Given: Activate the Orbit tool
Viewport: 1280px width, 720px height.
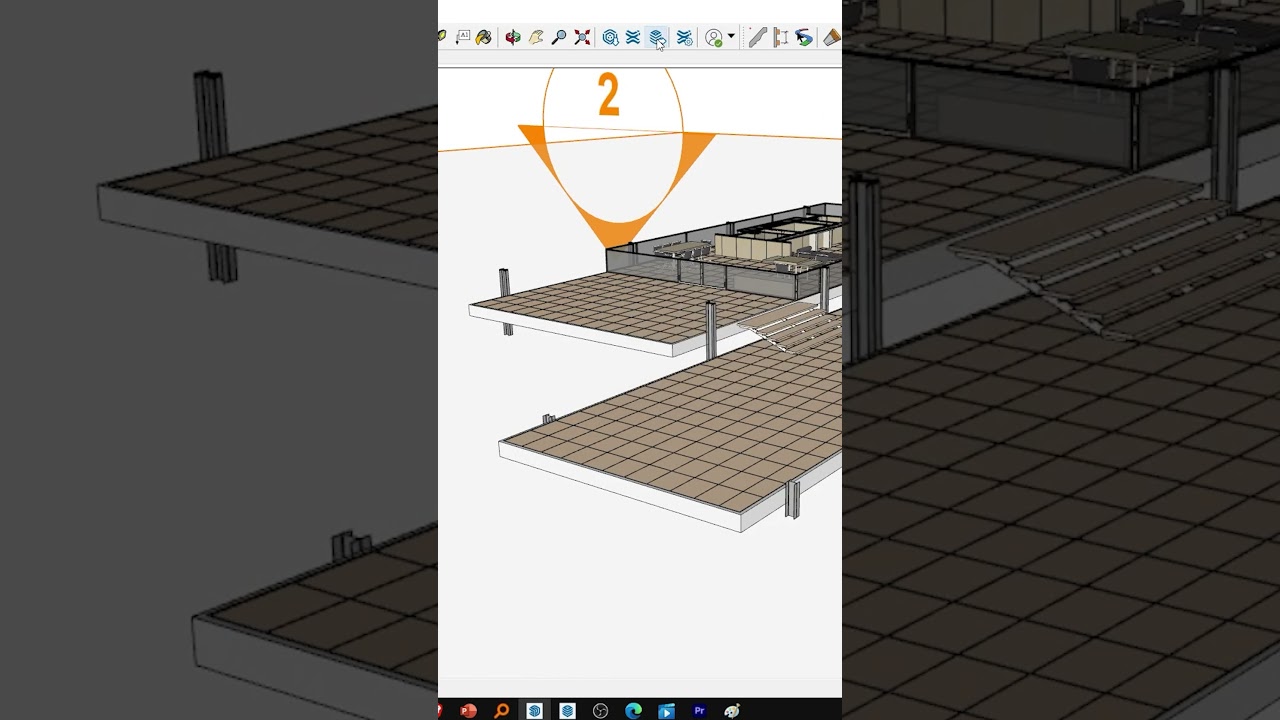Looking at the screenshot, I should click(x=513, y=37).
